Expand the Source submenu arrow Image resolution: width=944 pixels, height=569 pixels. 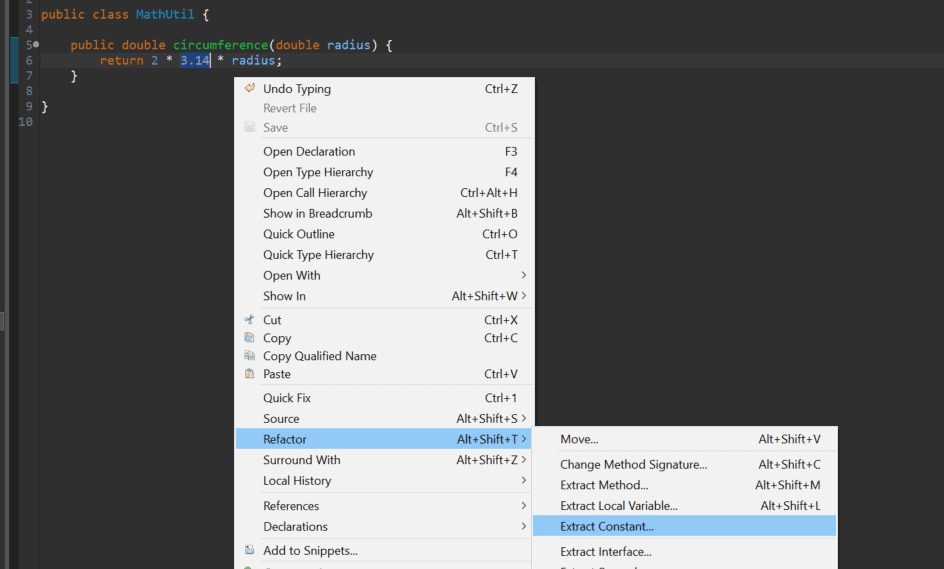(524, 418)
